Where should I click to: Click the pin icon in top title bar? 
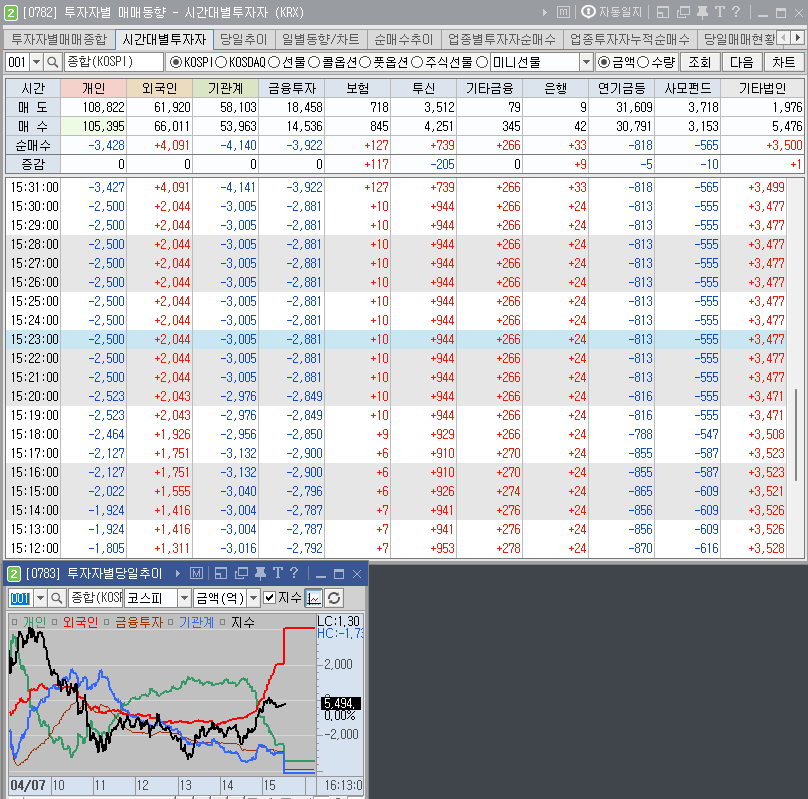[x=702, y=12]
